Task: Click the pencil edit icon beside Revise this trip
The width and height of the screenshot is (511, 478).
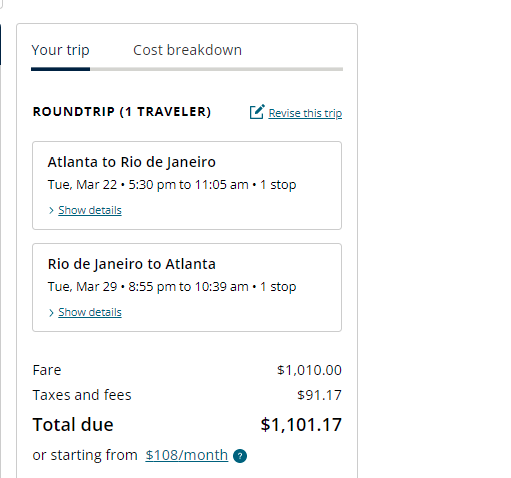Action: coord(257,112)
